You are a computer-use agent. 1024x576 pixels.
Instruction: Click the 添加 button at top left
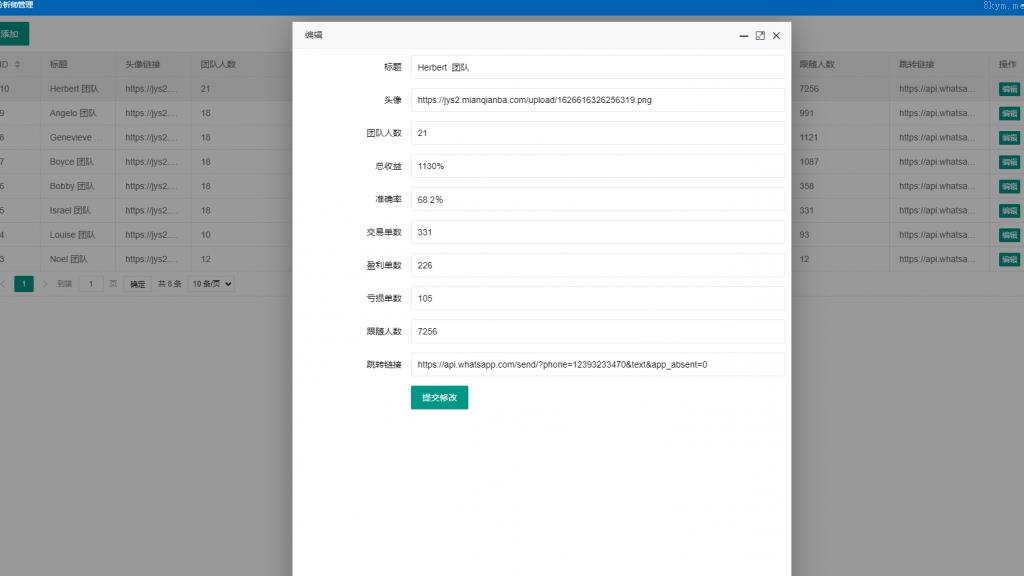point(10,34)
